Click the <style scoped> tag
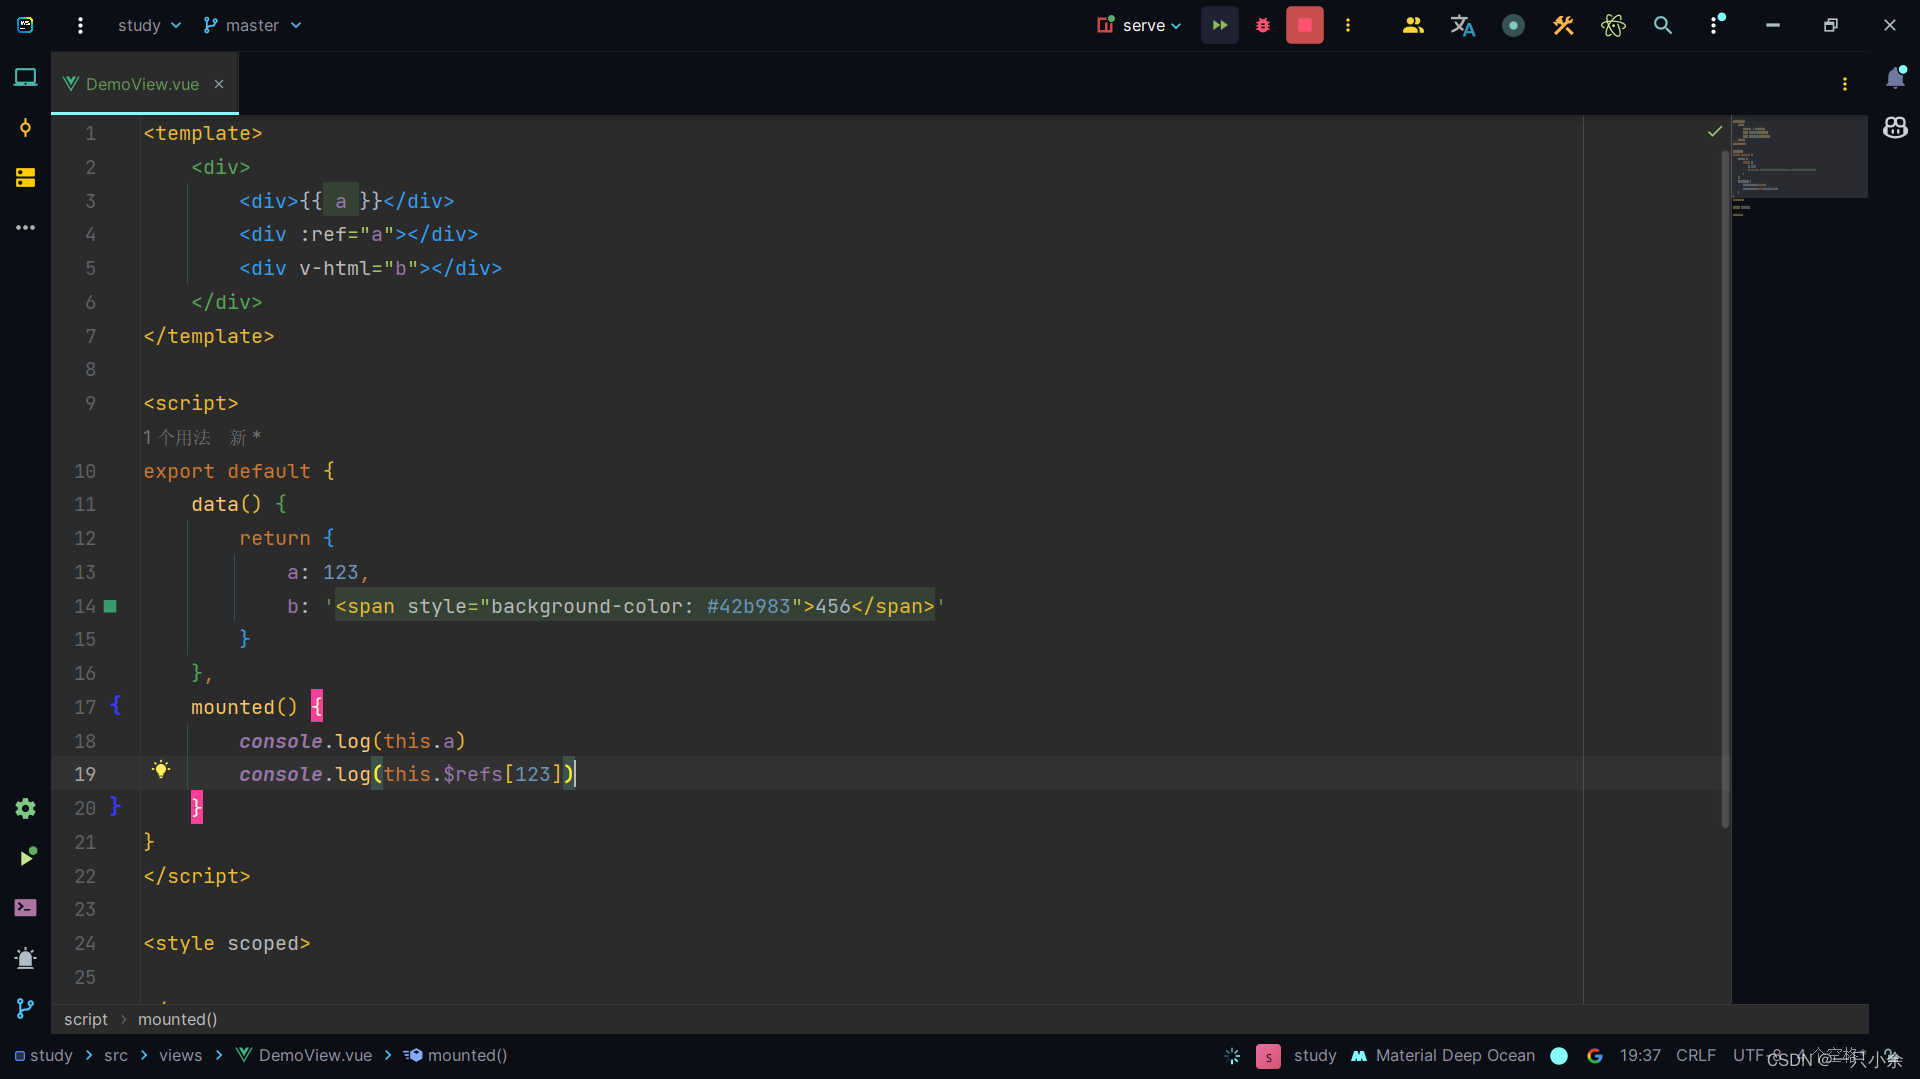This screenshot has width=1920, height=1079. tap(227, 943)
